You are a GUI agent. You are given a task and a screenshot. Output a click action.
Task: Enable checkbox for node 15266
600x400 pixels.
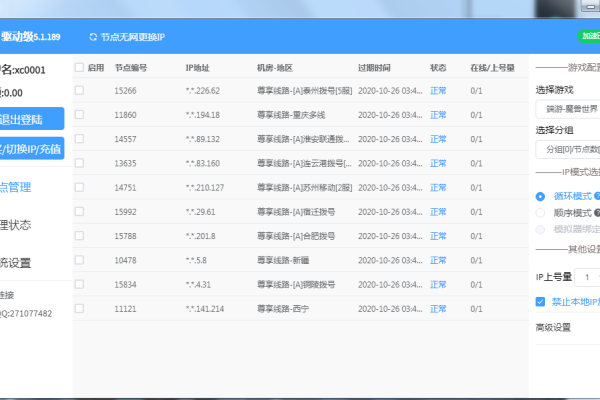pos(79,90)
